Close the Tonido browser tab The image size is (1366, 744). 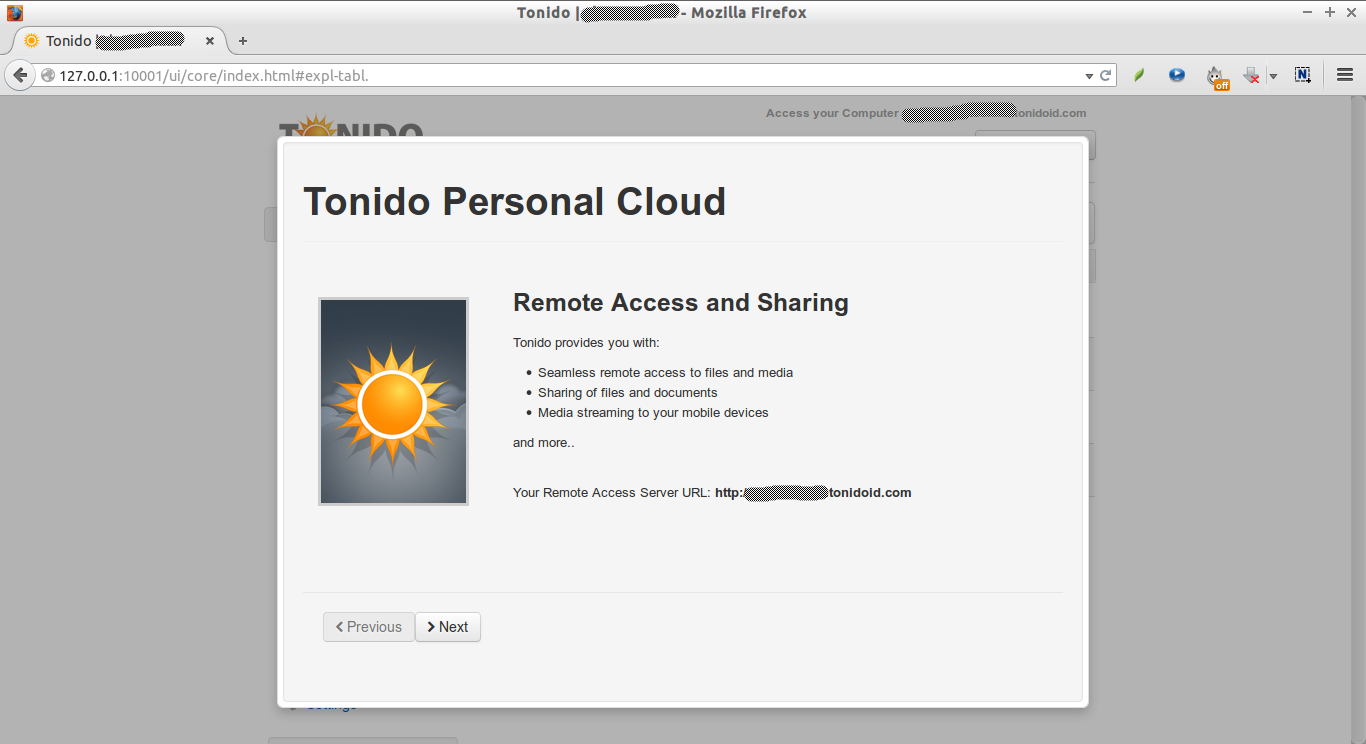click(210, 41)
